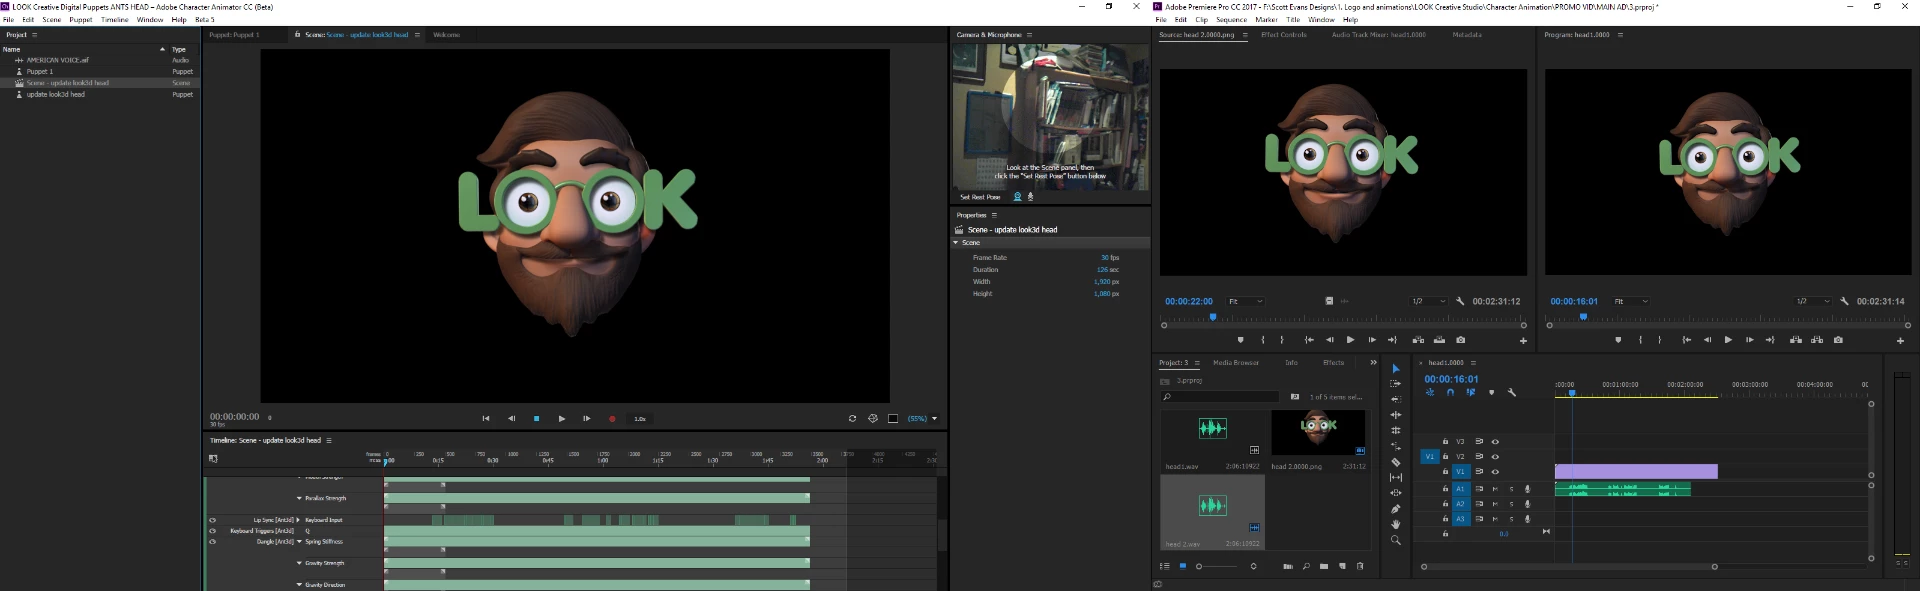Image resolution: width=1920 pixels, height=591 pixels.
Task: Collapse the Dangle Spring Stiffness row
Action: click(x=299, y=542)
